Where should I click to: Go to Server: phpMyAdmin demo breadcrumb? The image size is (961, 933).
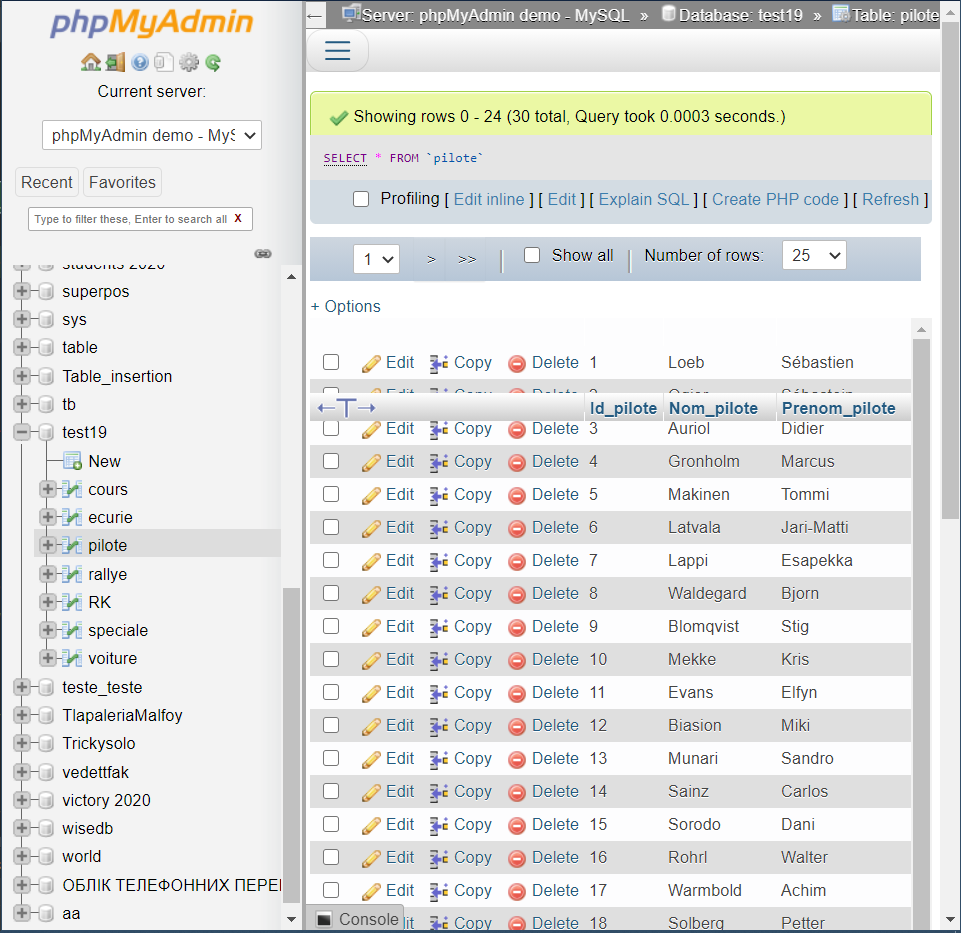pos(495,15)
